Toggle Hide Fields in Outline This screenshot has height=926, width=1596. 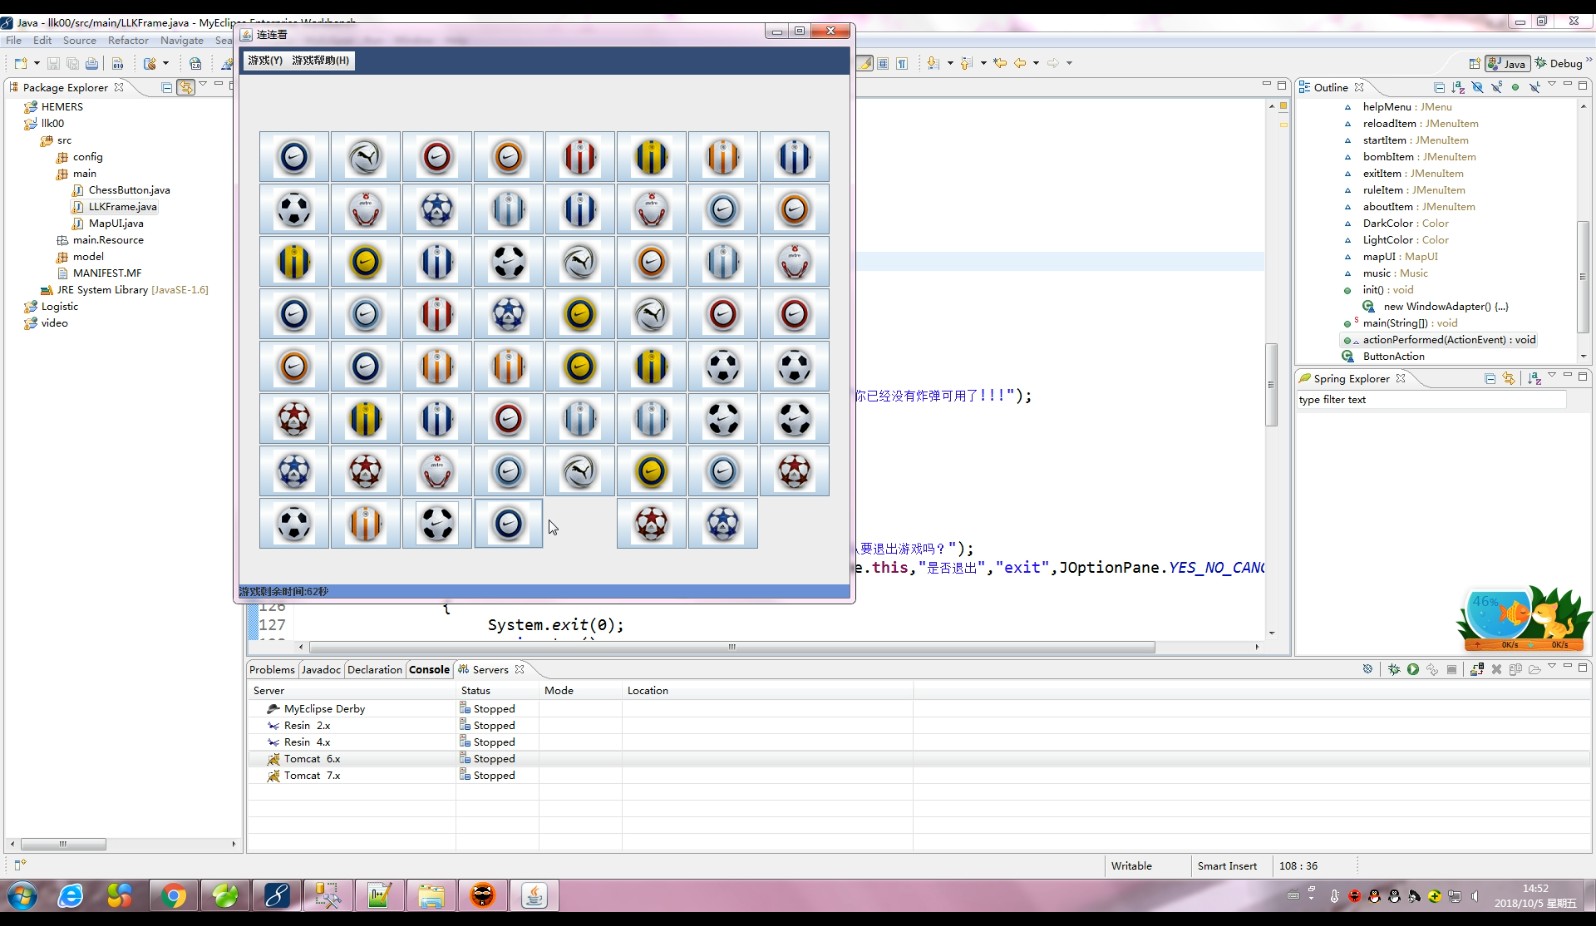[x=1477, y=88]
